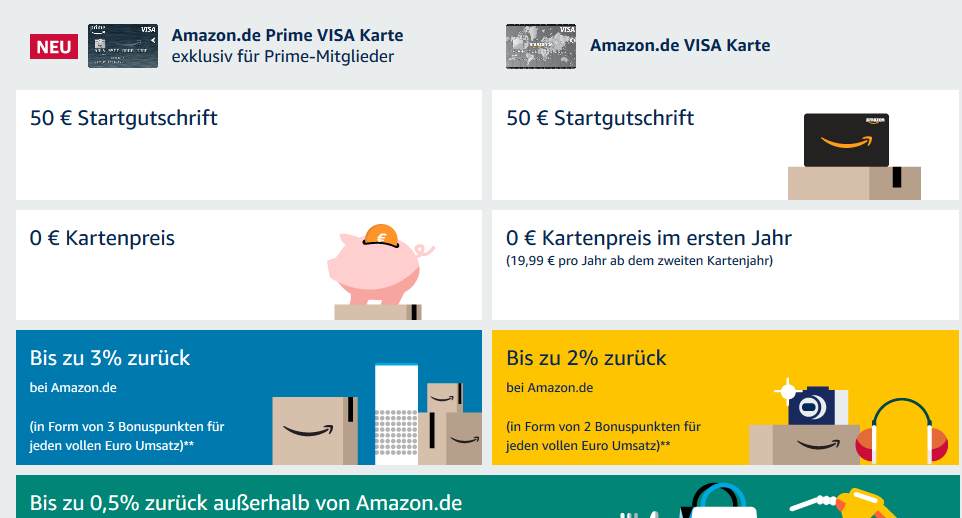Open the yellow Bis zu 2% zurück banner
962x518 pixels.
[725, 398]
